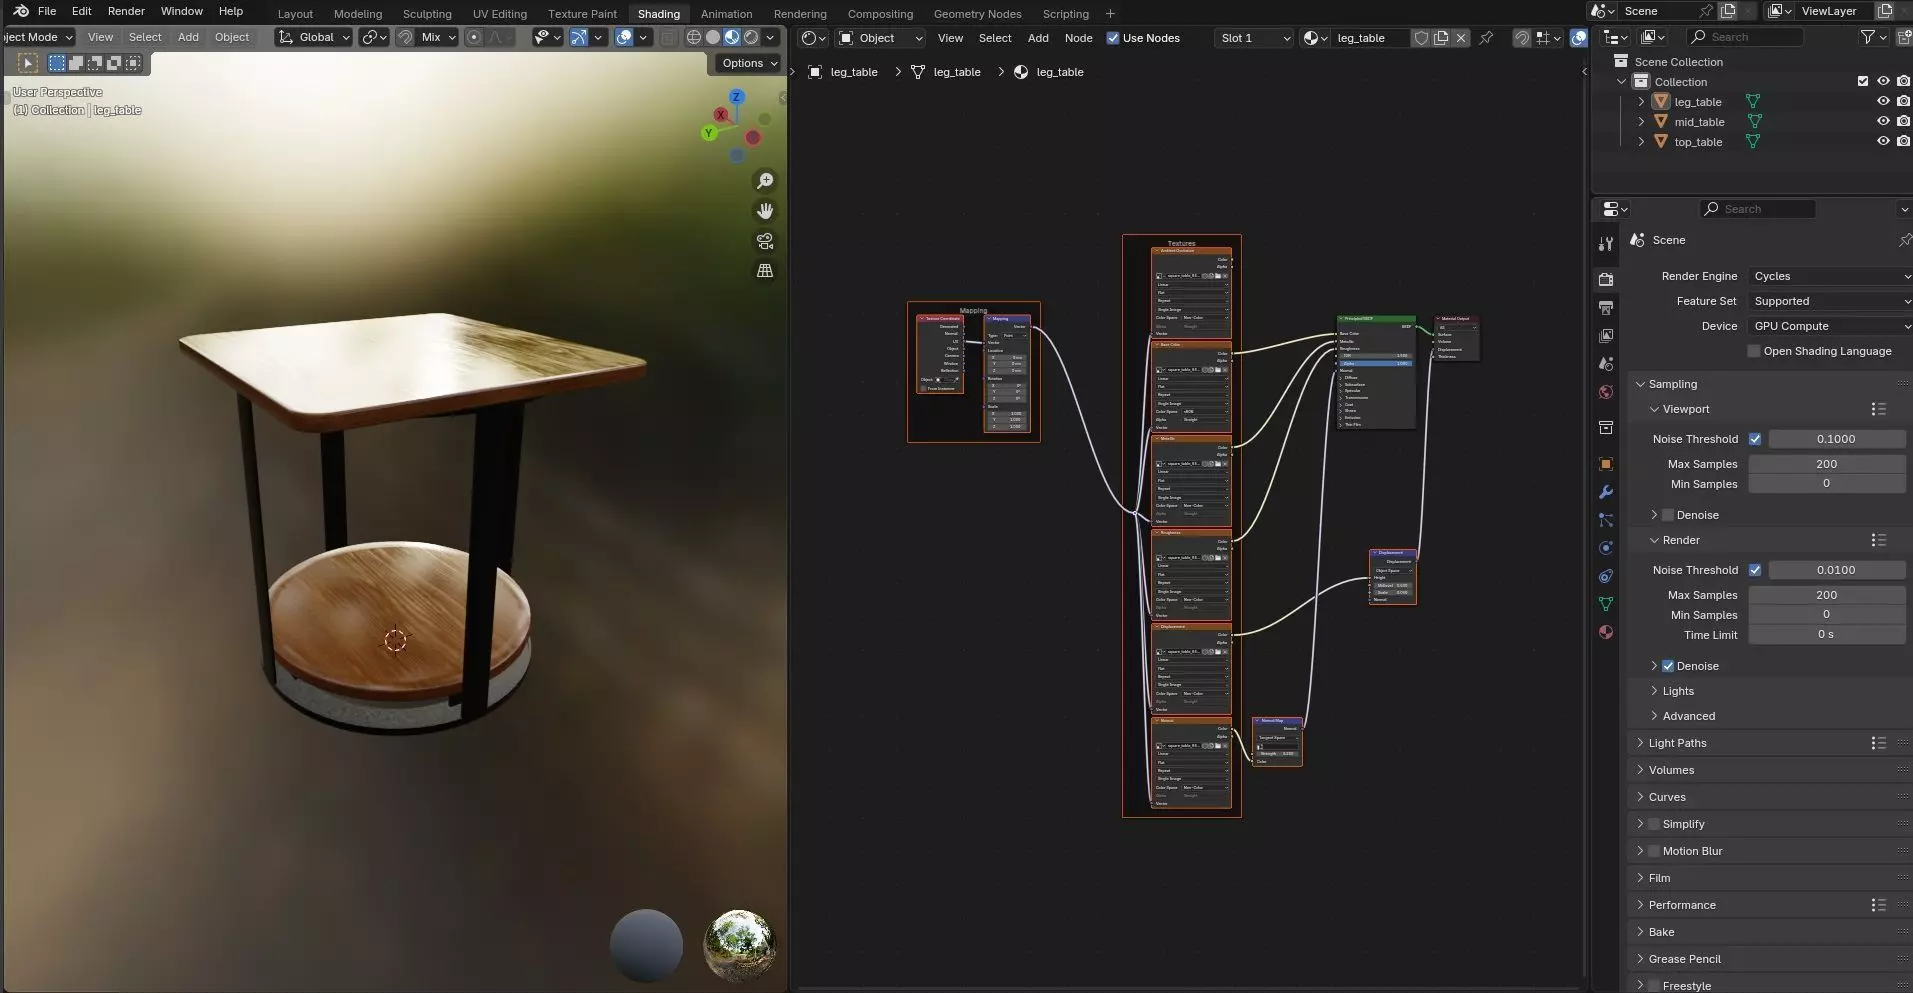This screenshot has width=1913, height=993.
Task: Select rendered viewport shading mode
Action: click(x=751, y=37)
